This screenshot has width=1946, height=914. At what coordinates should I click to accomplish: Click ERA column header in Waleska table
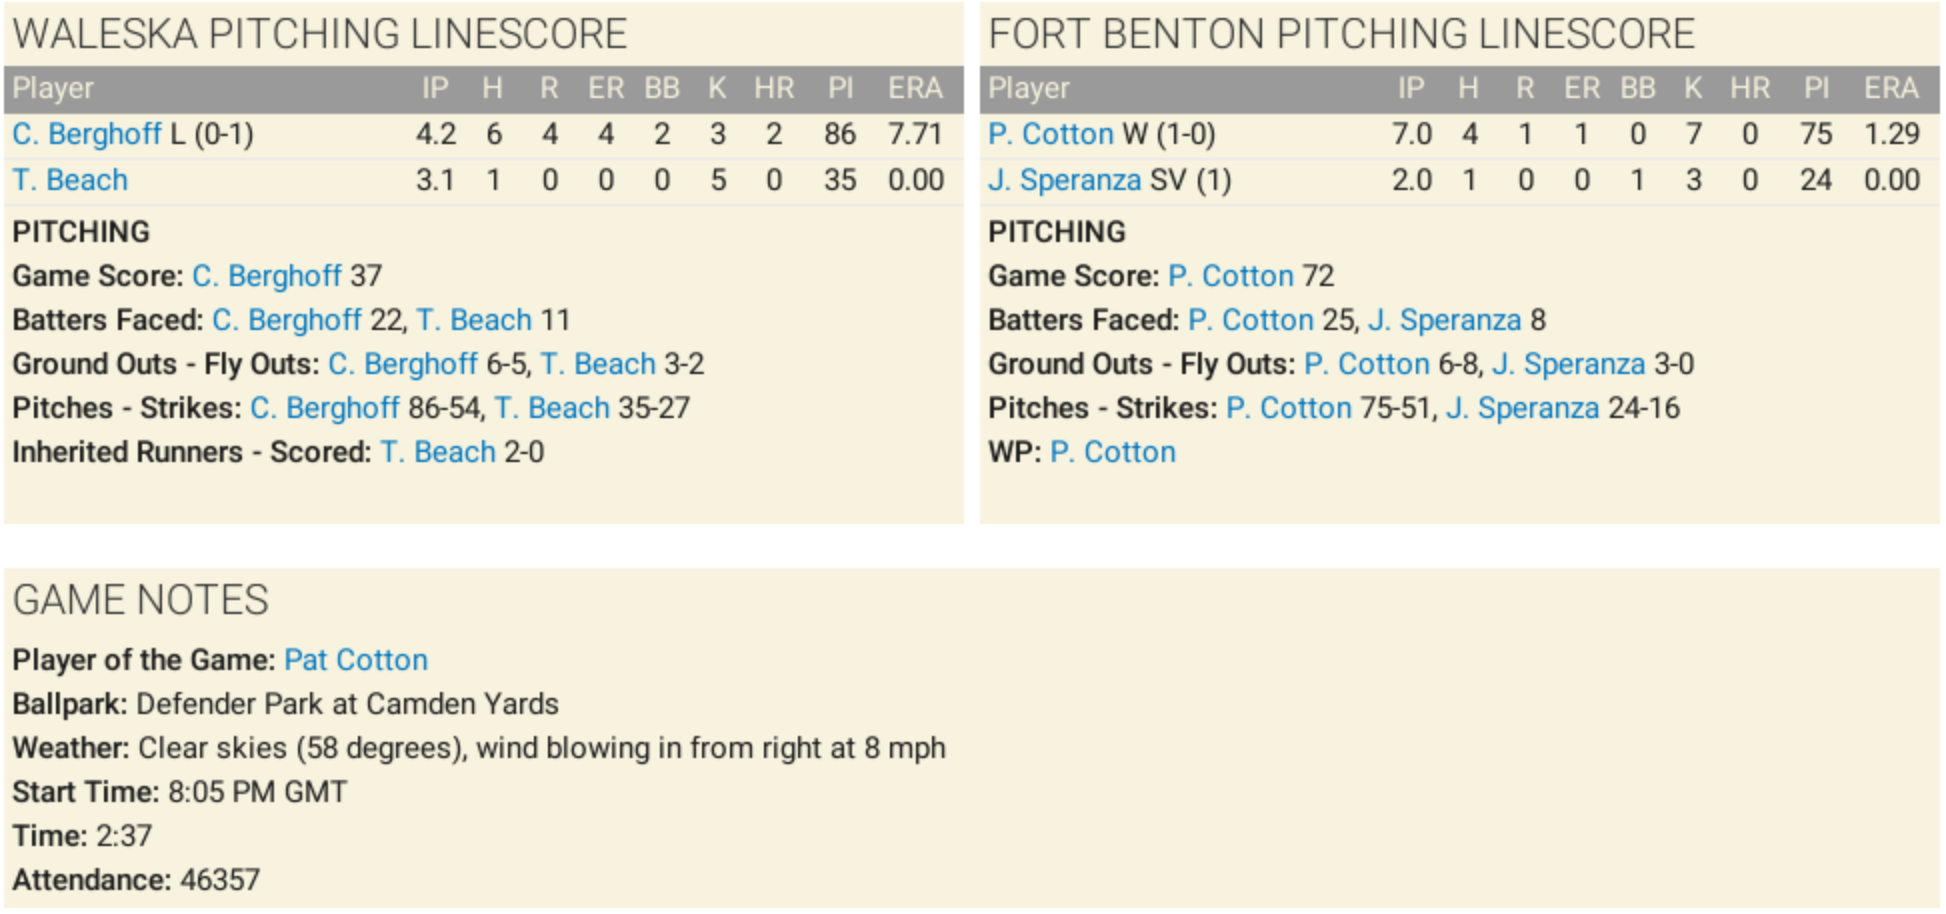[x=915, y=89]
